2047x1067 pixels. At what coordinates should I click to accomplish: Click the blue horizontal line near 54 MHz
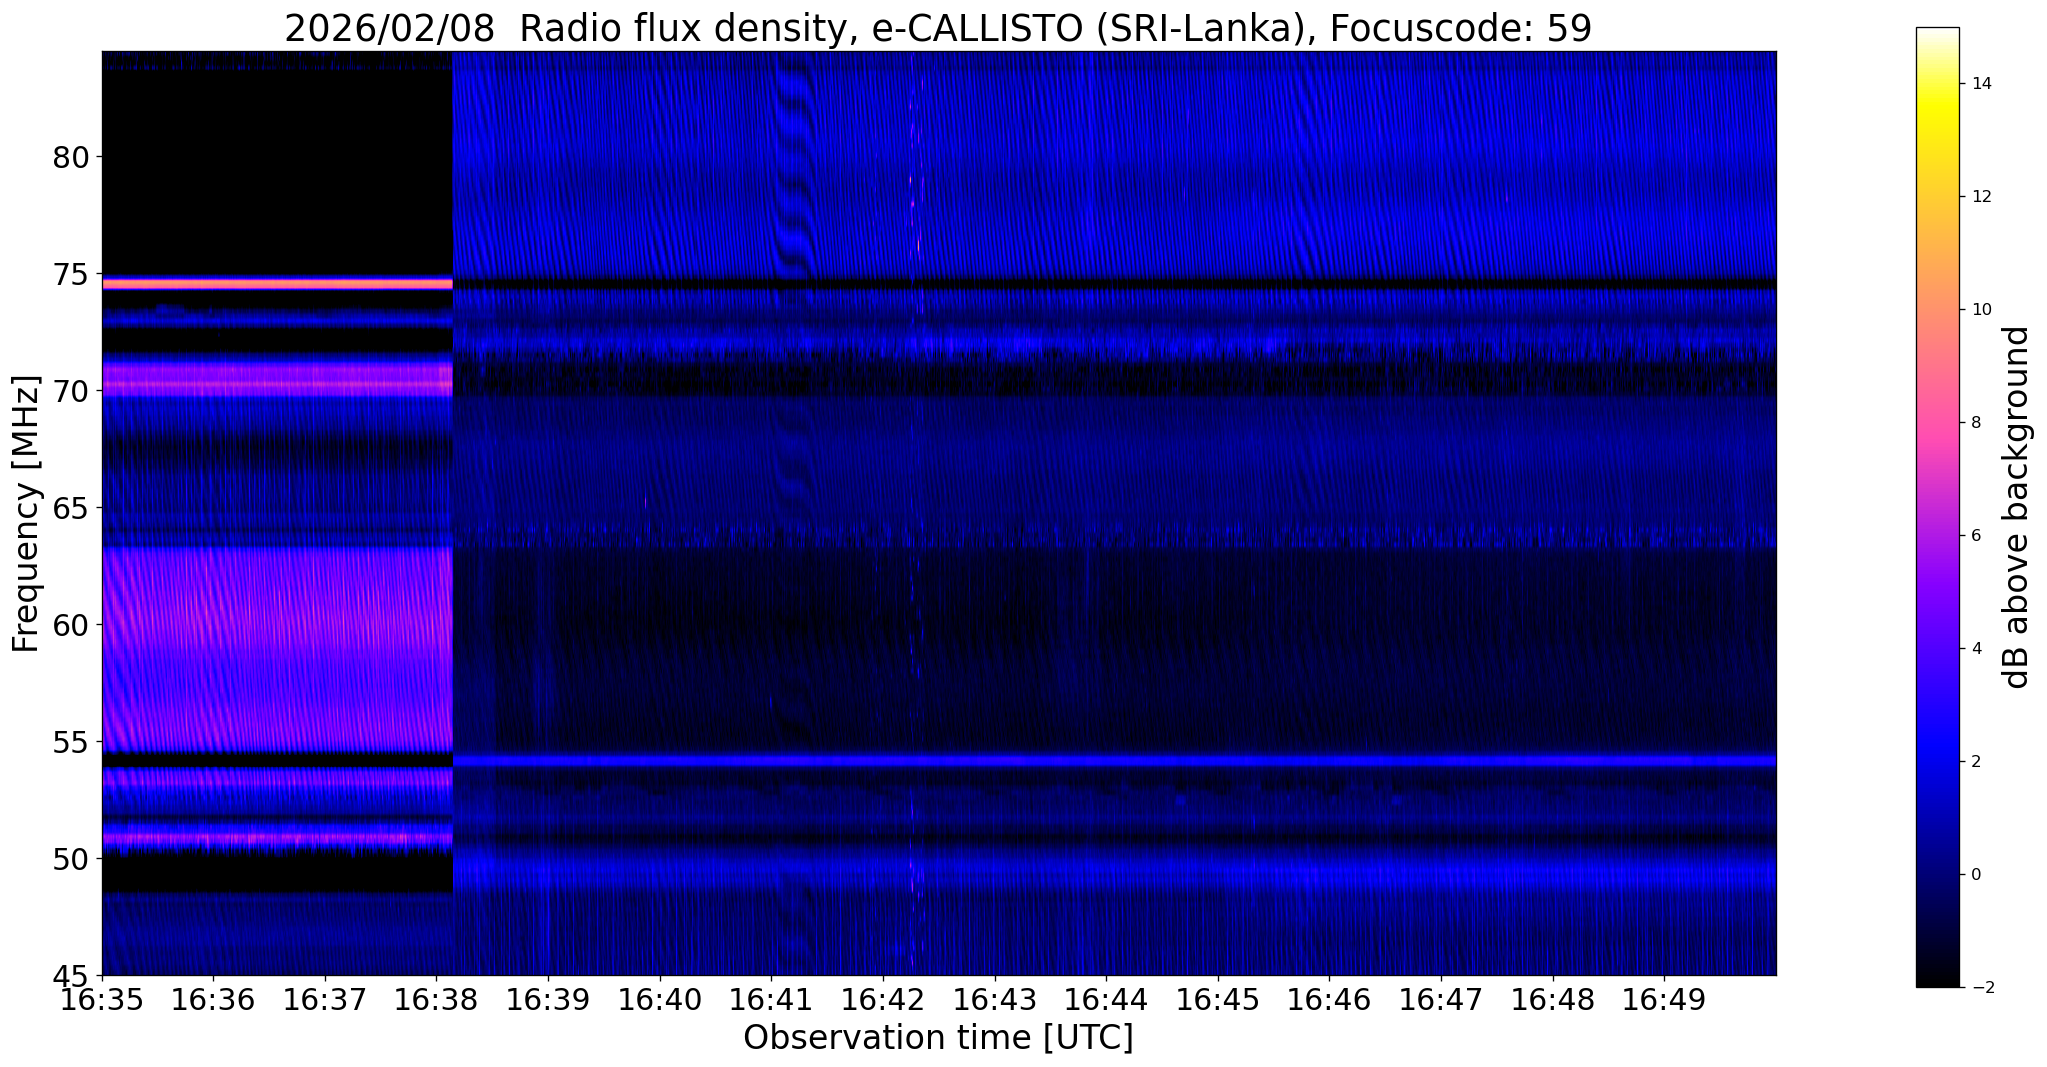1115,761
